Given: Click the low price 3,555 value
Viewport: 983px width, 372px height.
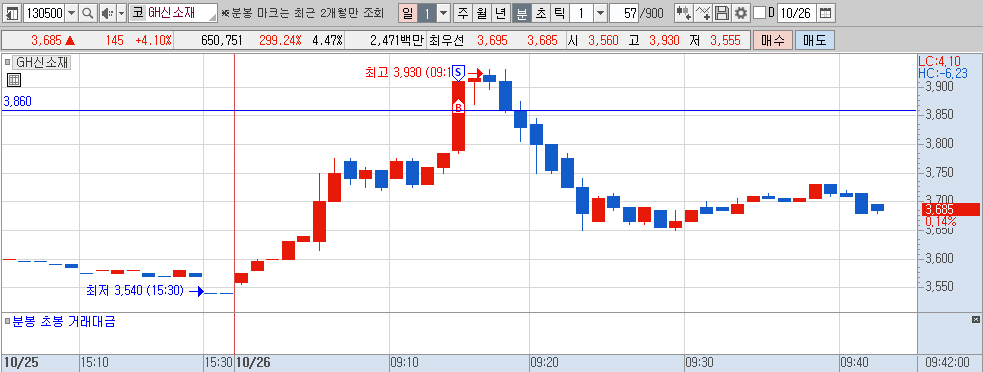Looking at the screenshot, I should tap(726, 41).
